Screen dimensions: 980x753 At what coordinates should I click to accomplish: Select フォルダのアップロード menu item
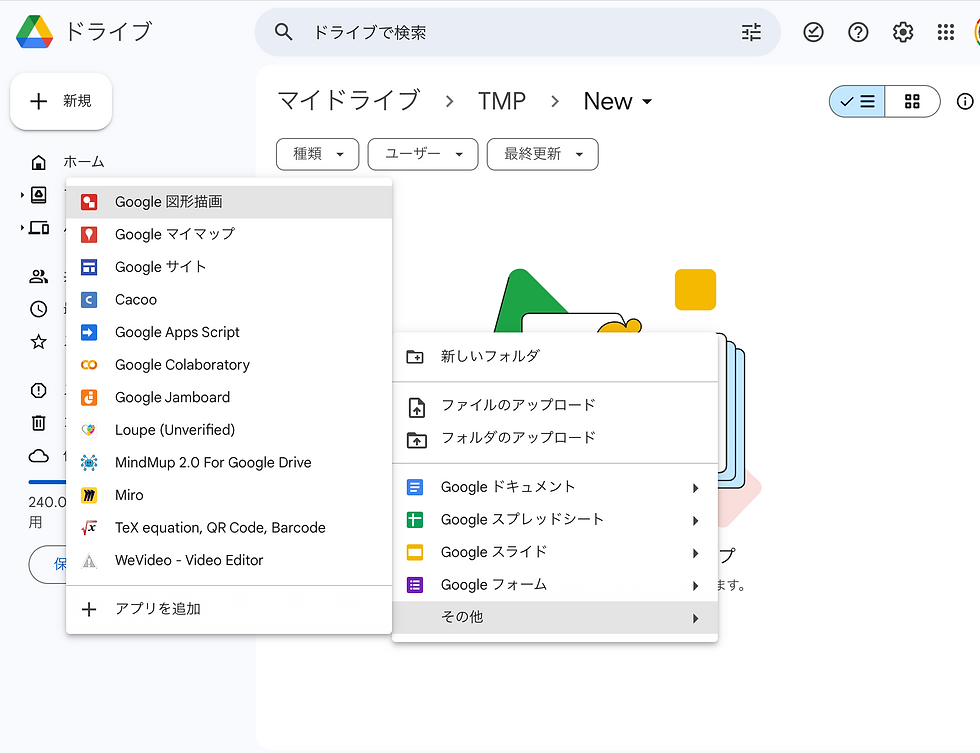pyautogui.click(x=555, y=438)
